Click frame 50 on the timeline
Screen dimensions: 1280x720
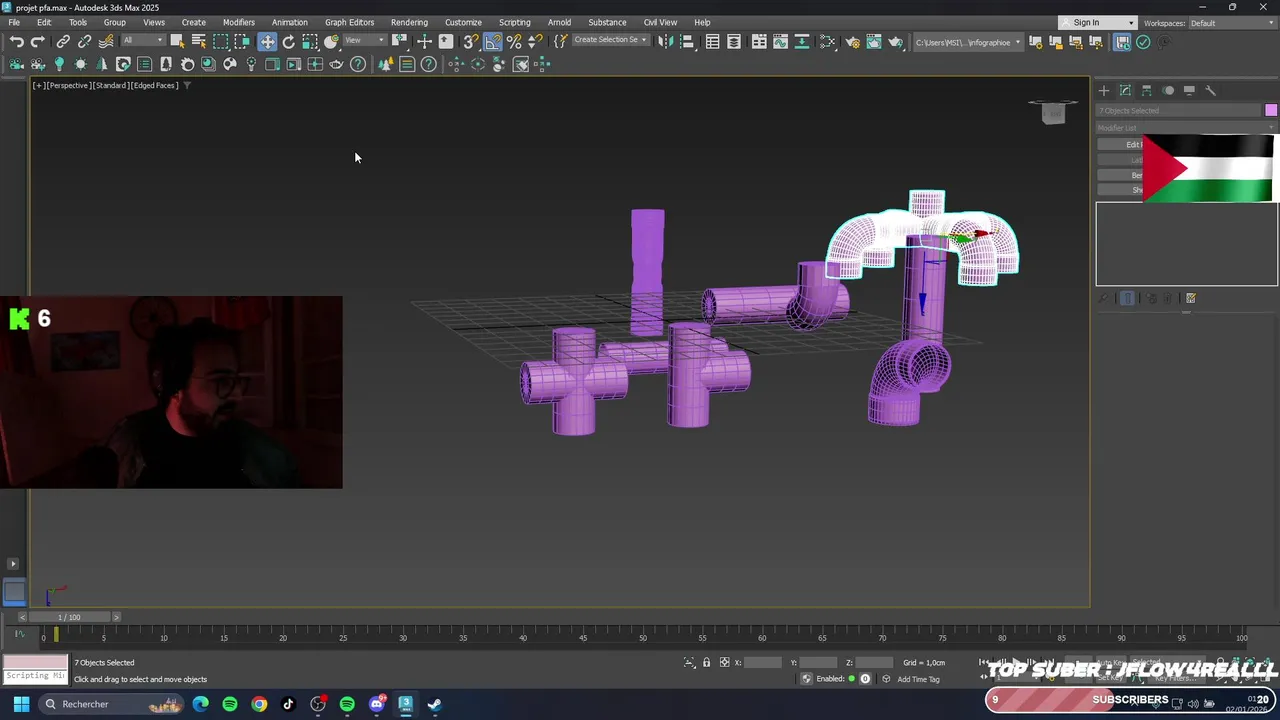click(643, 636)
